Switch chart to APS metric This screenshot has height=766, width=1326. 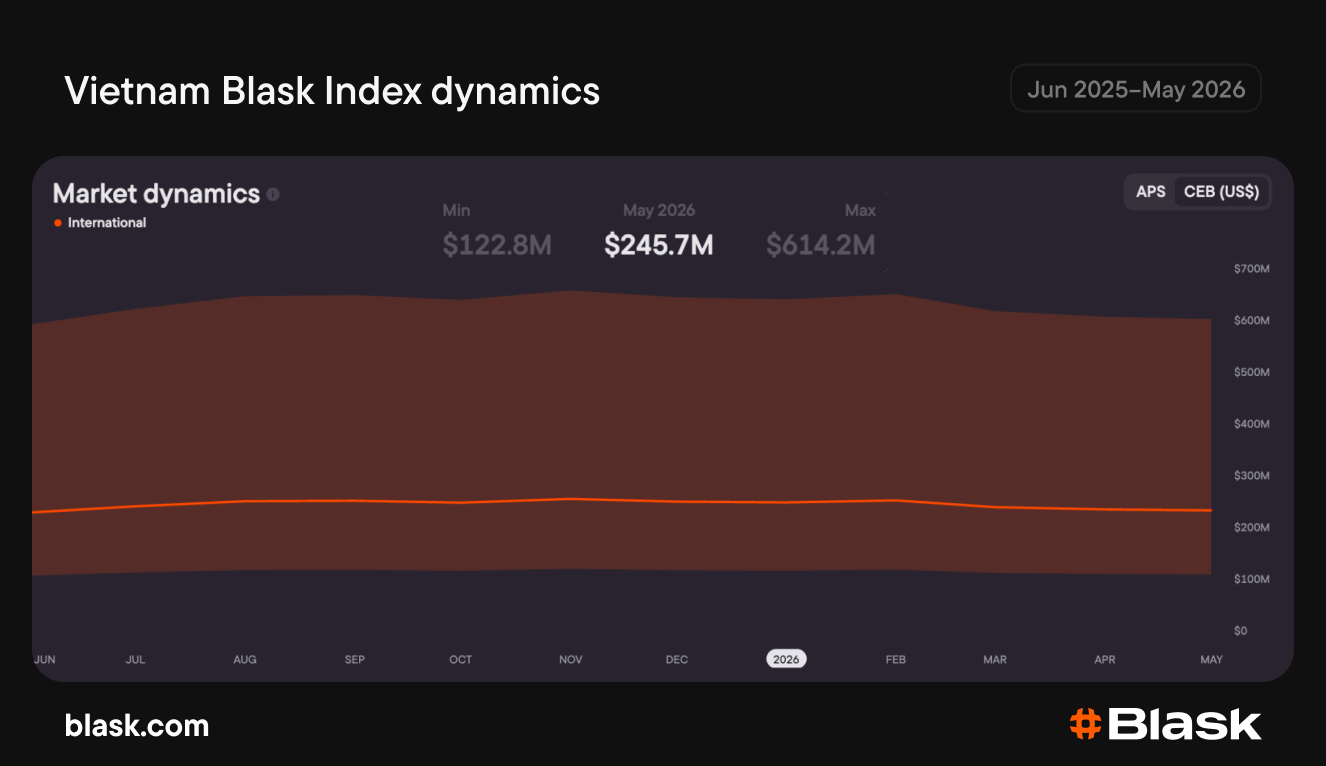1151,191
